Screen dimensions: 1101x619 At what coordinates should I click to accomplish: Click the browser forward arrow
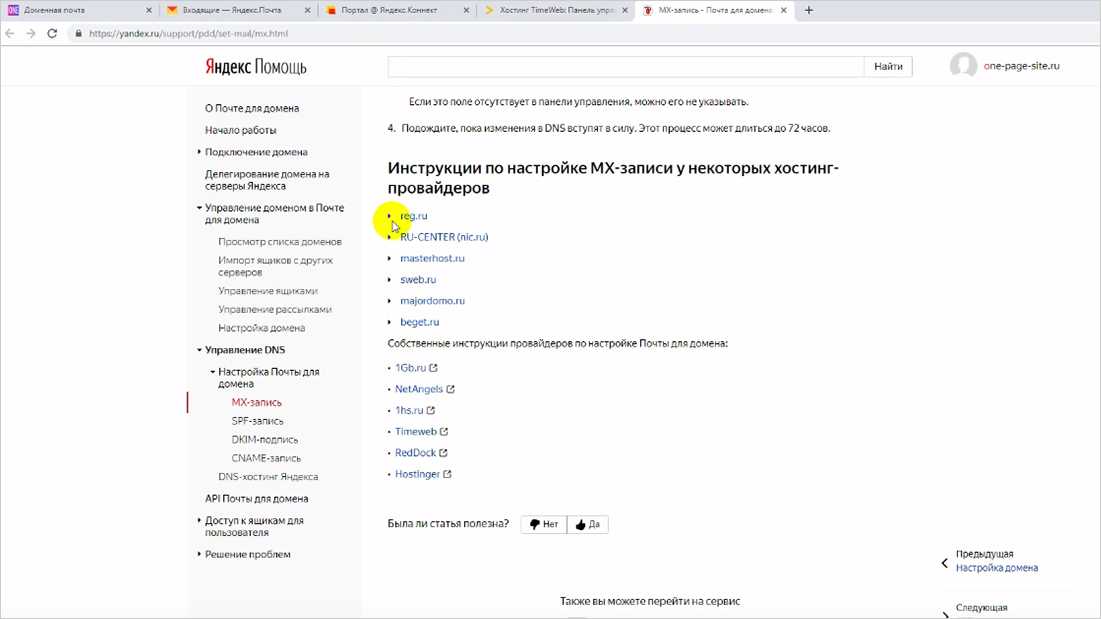[31, 33]
